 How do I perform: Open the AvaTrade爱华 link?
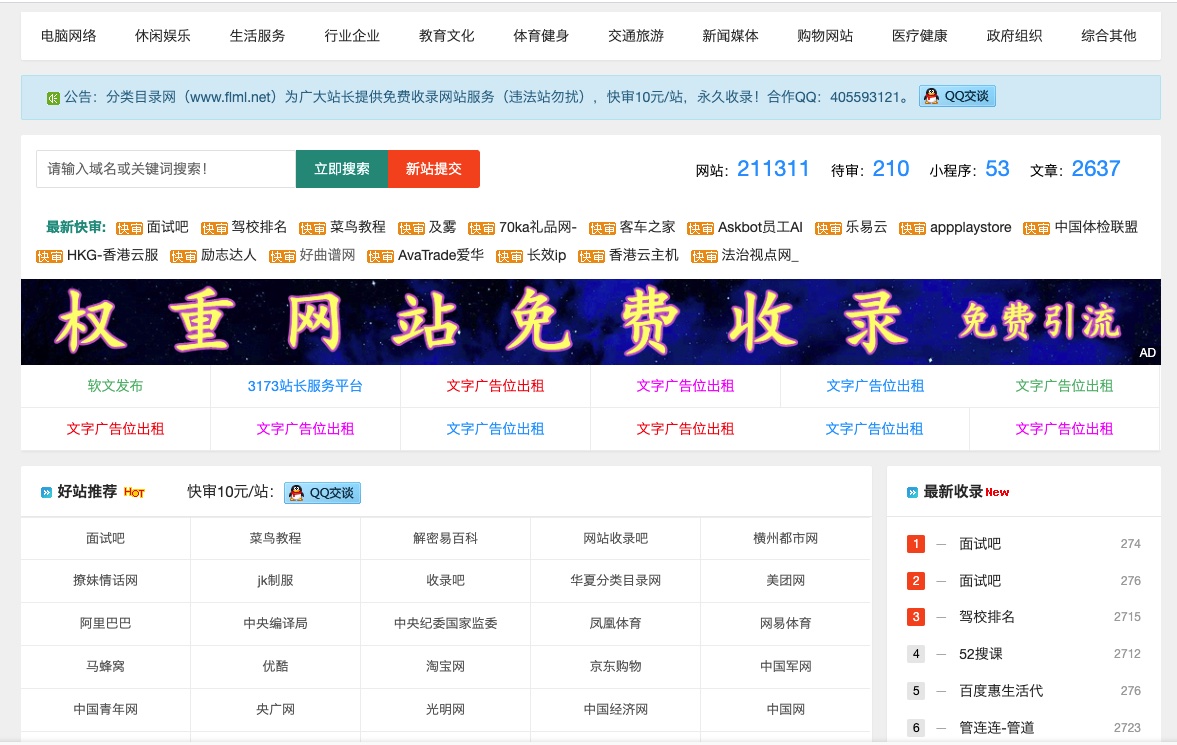point(441,255)
